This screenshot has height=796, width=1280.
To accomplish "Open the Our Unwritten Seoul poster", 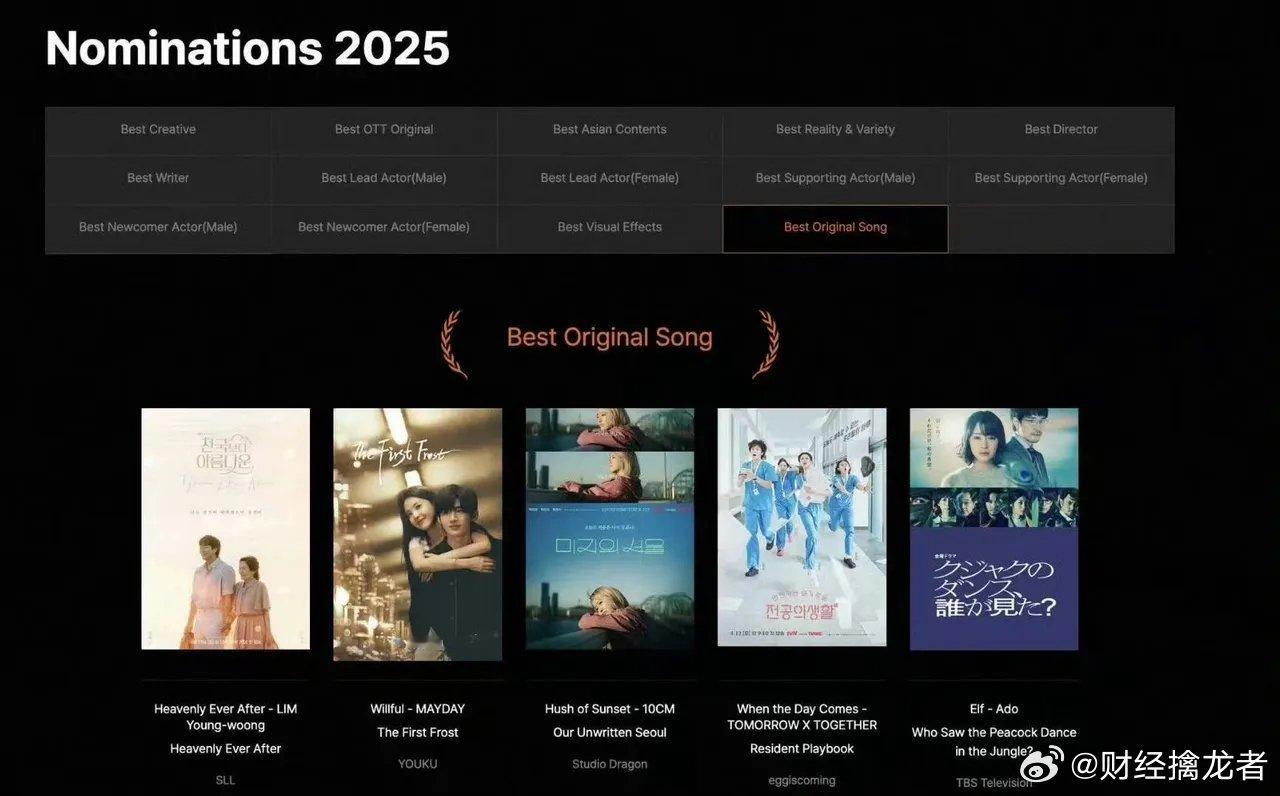I will (610, 529).
